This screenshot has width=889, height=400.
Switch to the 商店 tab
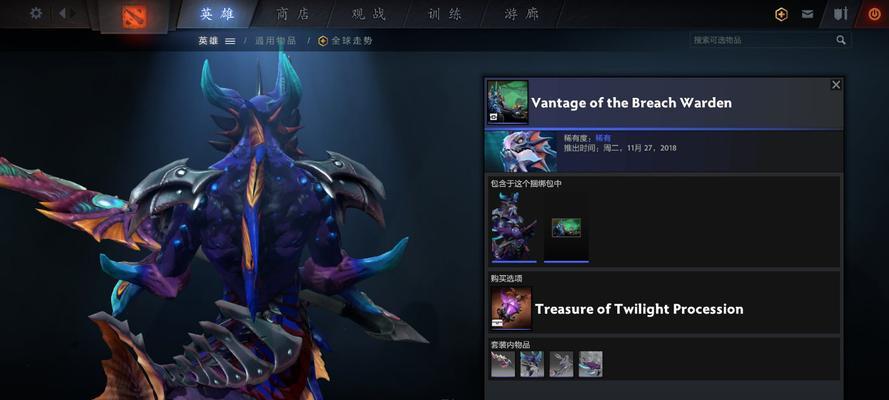tap(293, 14)
